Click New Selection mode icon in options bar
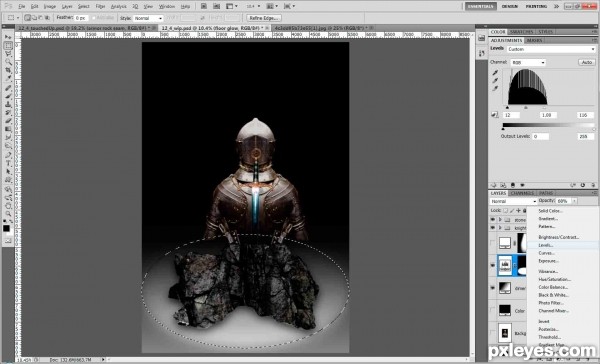 pyautogui.click(x=28, y=18)
